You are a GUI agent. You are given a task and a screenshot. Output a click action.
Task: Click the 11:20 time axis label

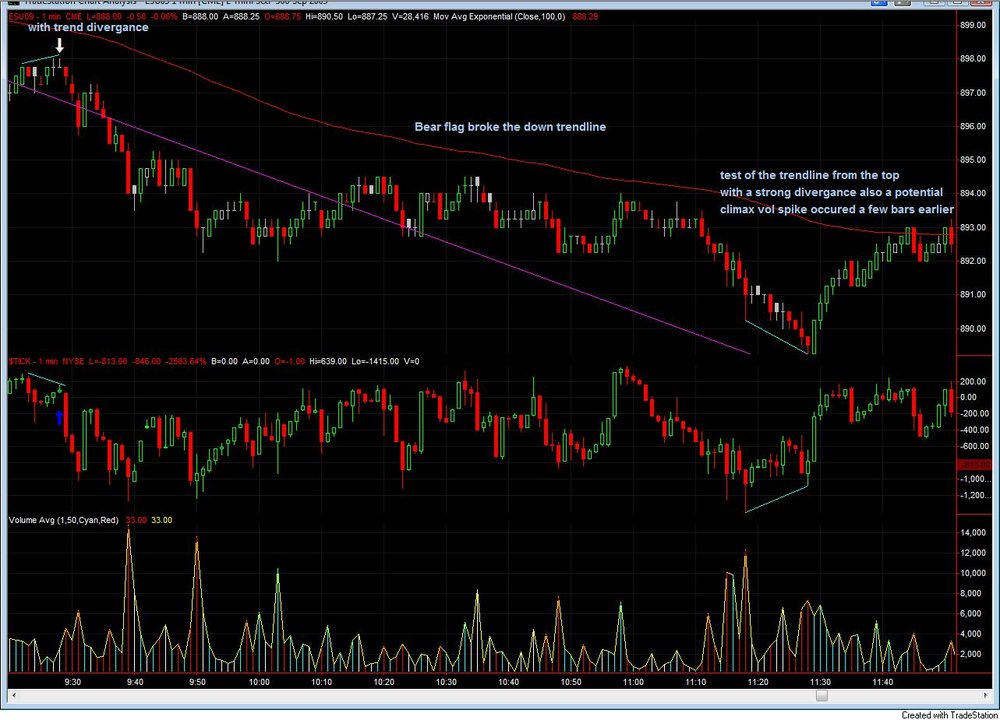[x=758, y=682]
